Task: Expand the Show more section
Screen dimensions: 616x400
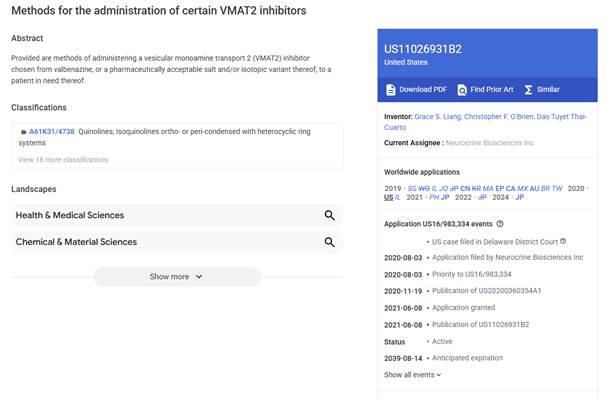Action: tap(176, 277)
